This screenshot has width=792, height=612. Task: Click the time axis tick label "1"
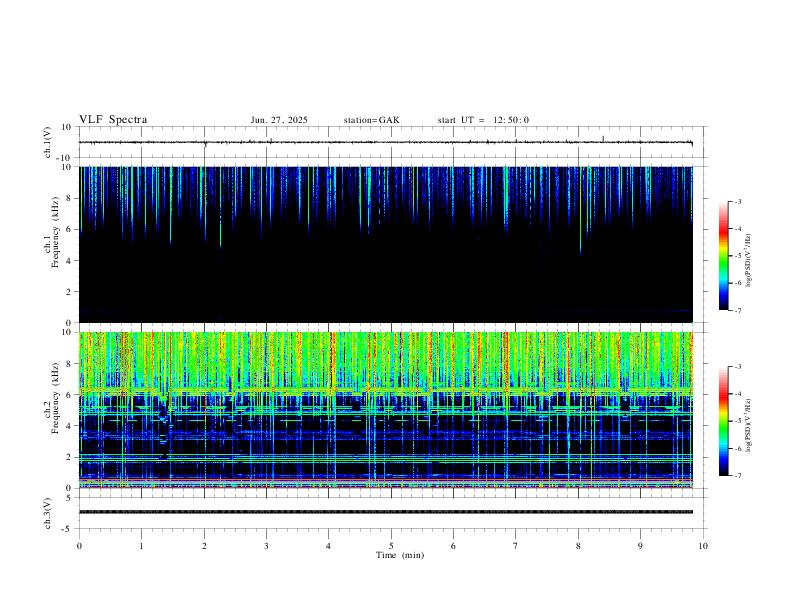pyautogui.click(x=141, y=546)
